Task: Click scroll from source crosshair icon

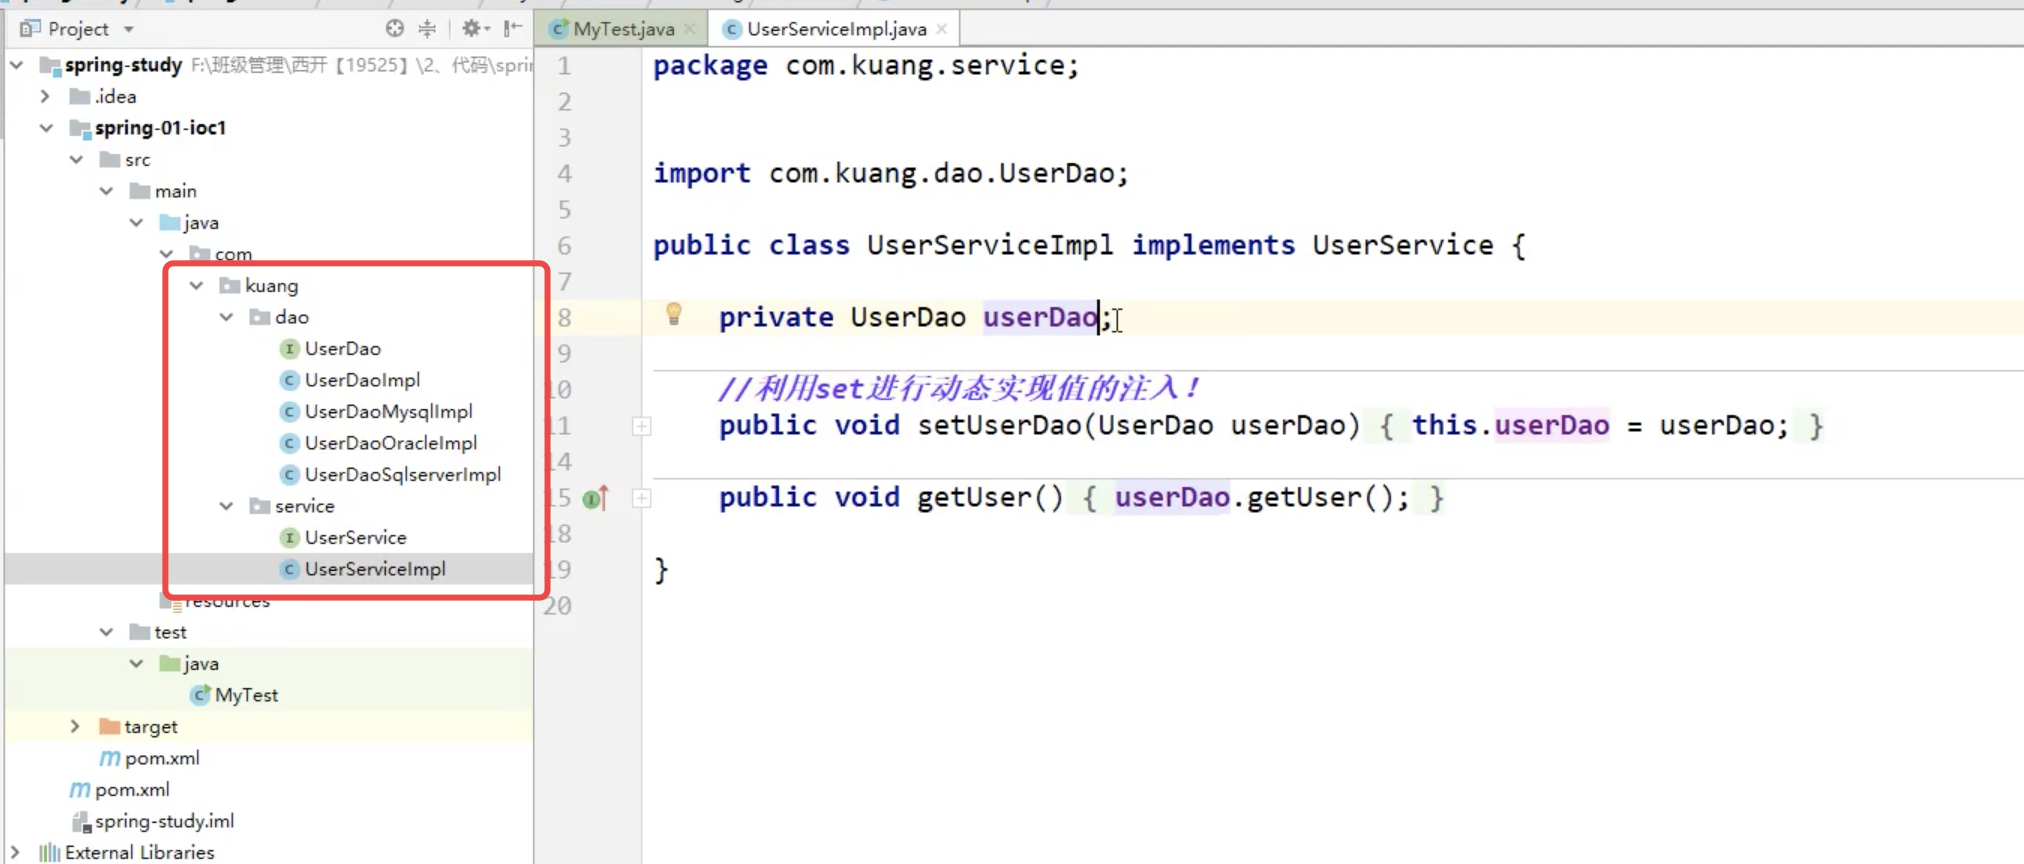Action: (x=395, y=28)
